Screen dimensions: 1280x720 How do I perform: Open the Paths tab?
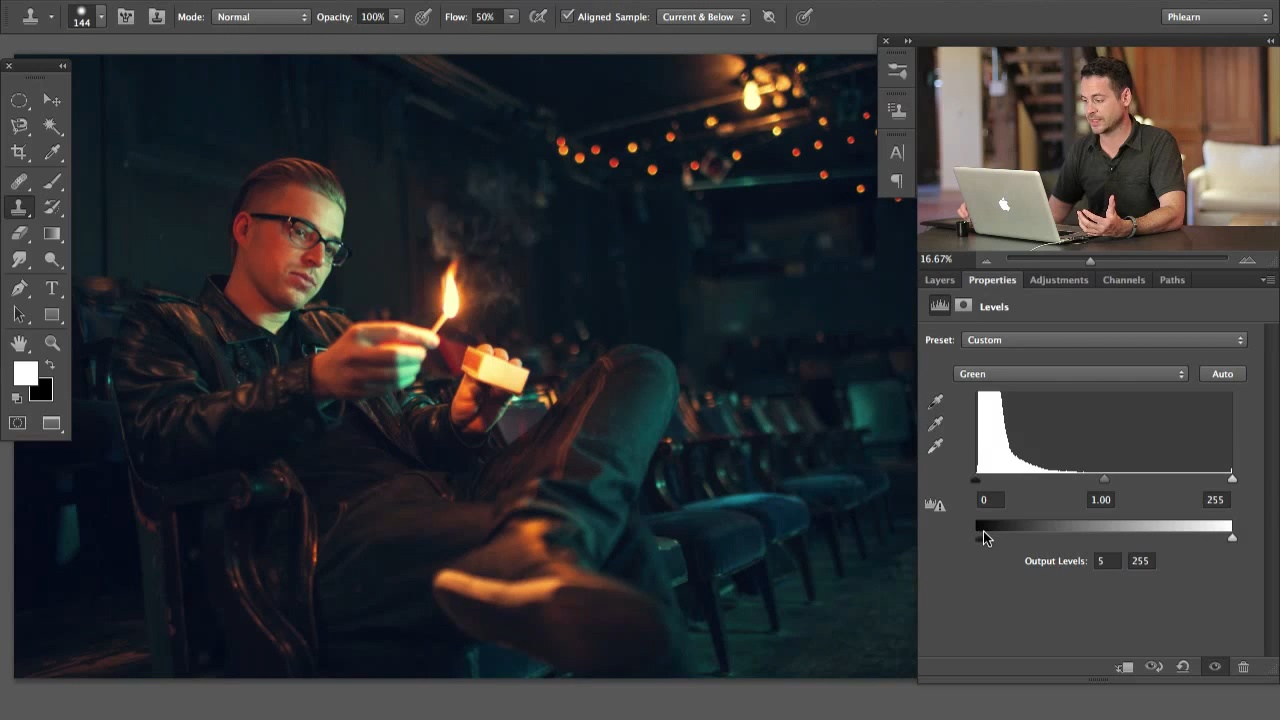[1172, 280]
